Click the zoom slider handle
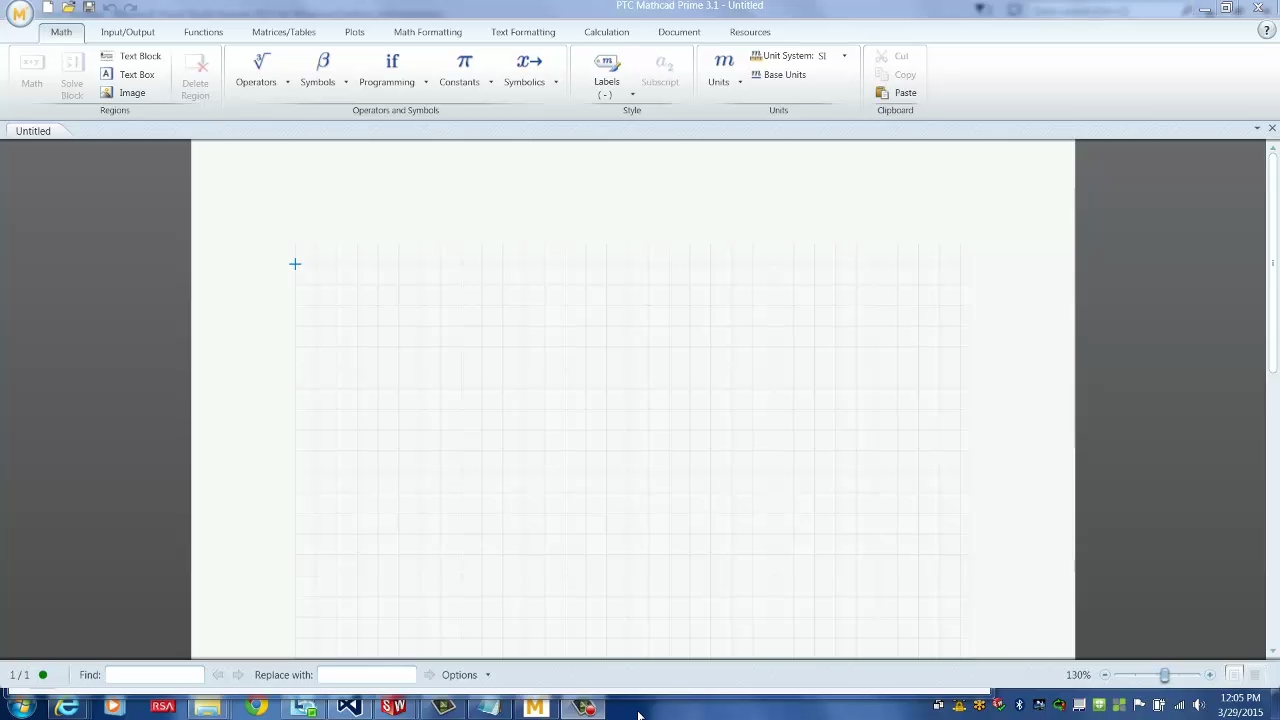Screen dimensions: 1280x720 (x=1164, y=675)
